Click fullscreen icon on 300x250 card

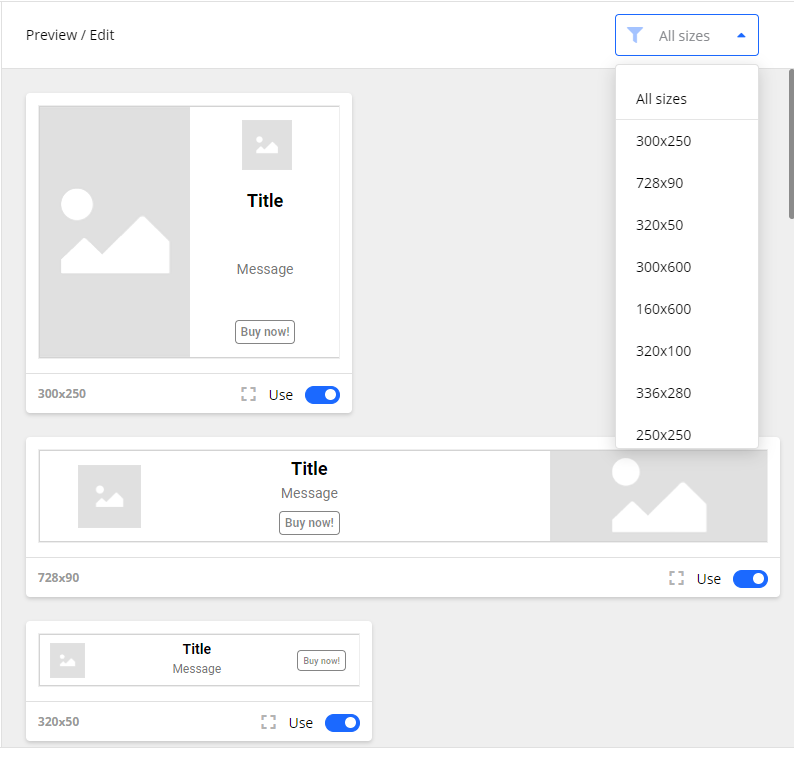[249, 394]
